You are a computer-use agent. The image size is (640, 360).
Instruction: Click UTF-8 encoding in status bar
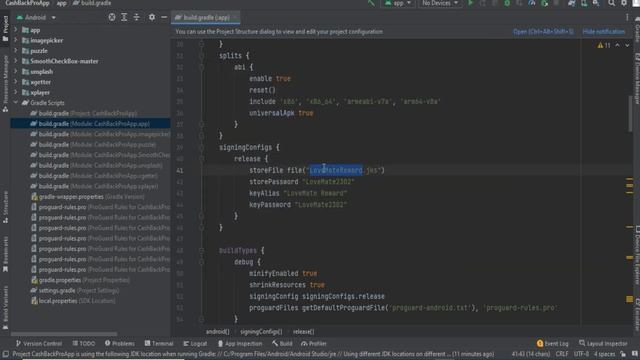click(x=581, y=354)
